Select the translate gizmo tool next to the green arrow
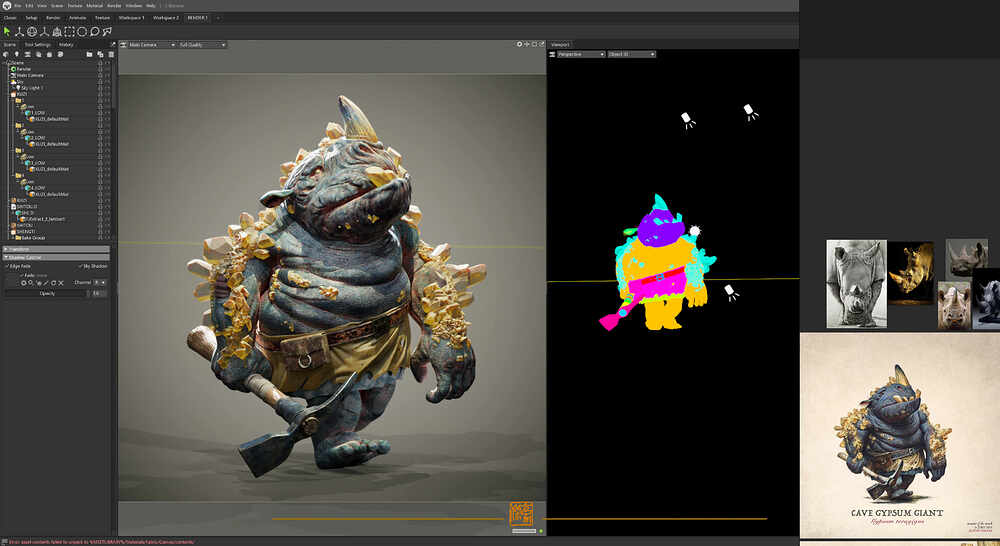This screenshot has width=1000, height=546. click(x=19, y=31)
